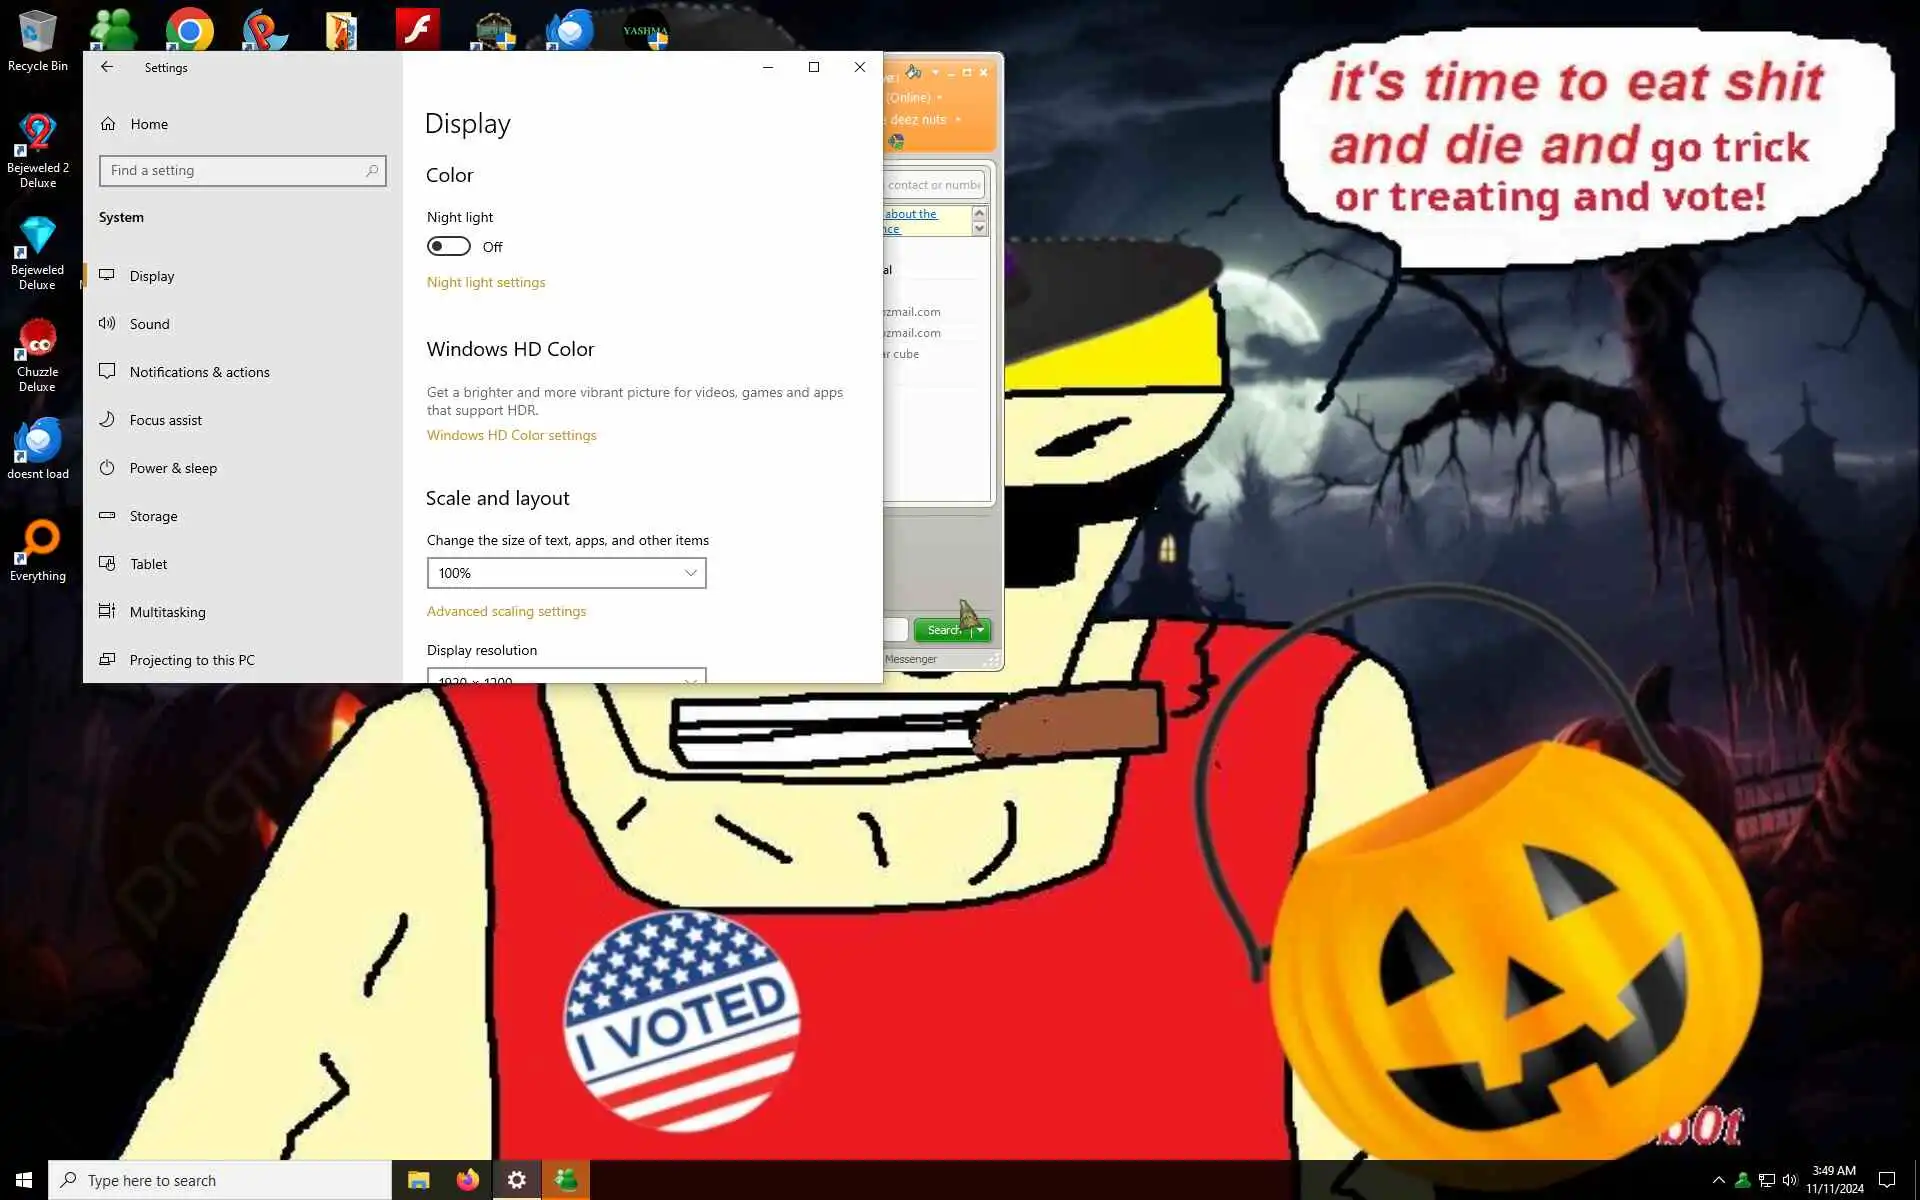Open Sound settings in sidebar

pos(149,324)
